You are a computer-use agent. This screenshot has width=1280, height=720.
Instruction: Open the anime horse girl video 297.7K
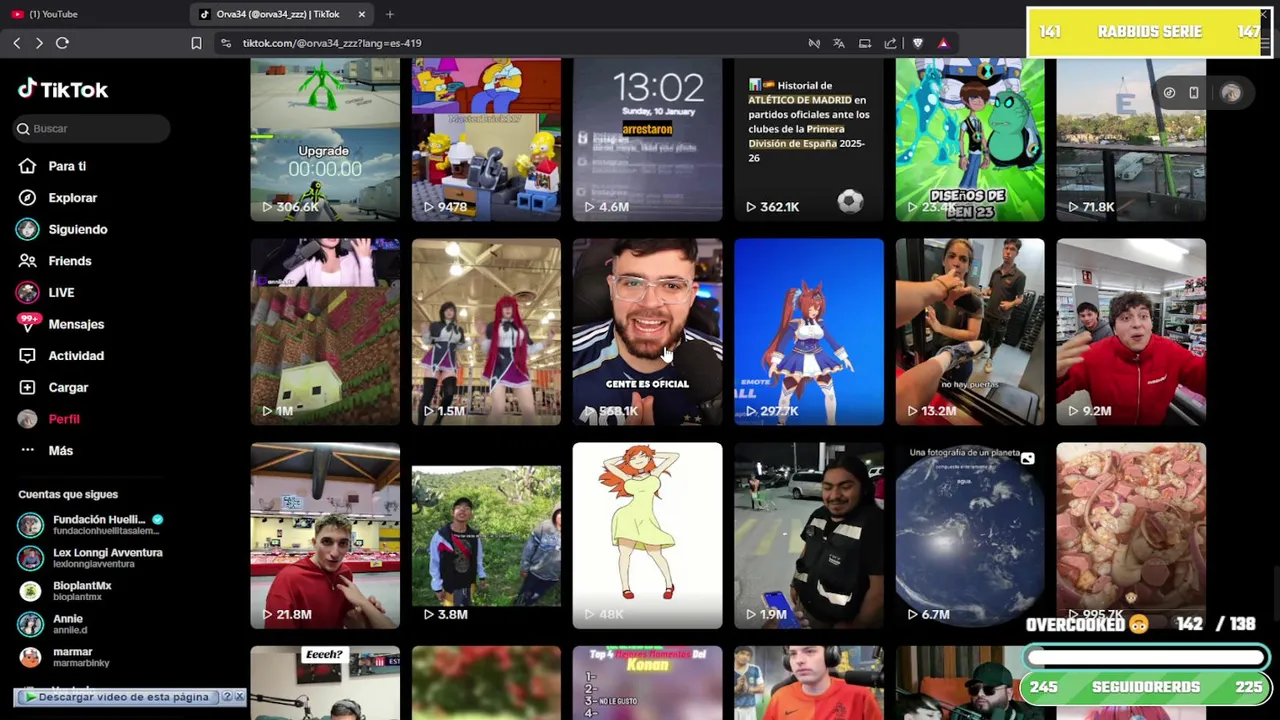[809, 332]
